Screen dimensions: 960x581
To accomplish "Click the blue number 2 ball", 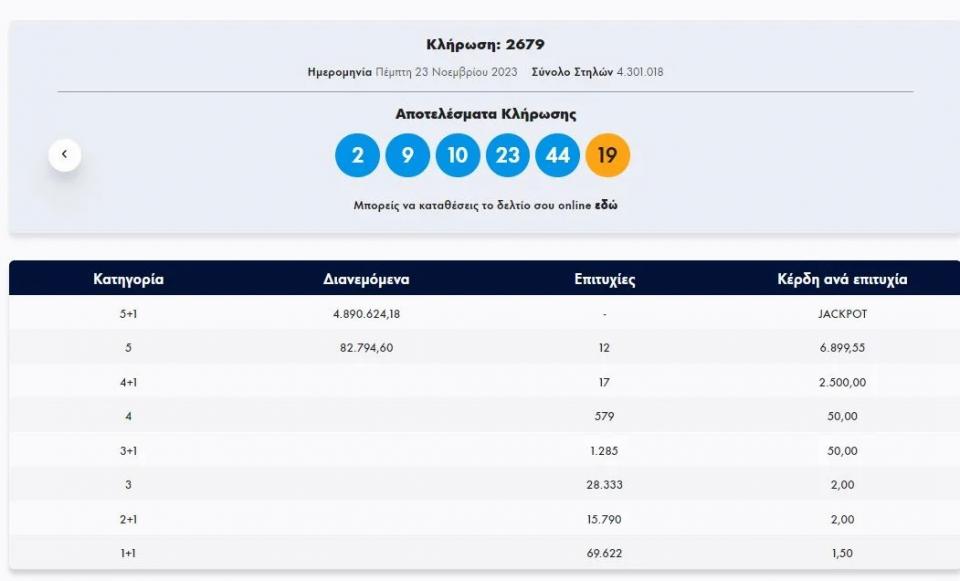I will click(x=358, y=155).
